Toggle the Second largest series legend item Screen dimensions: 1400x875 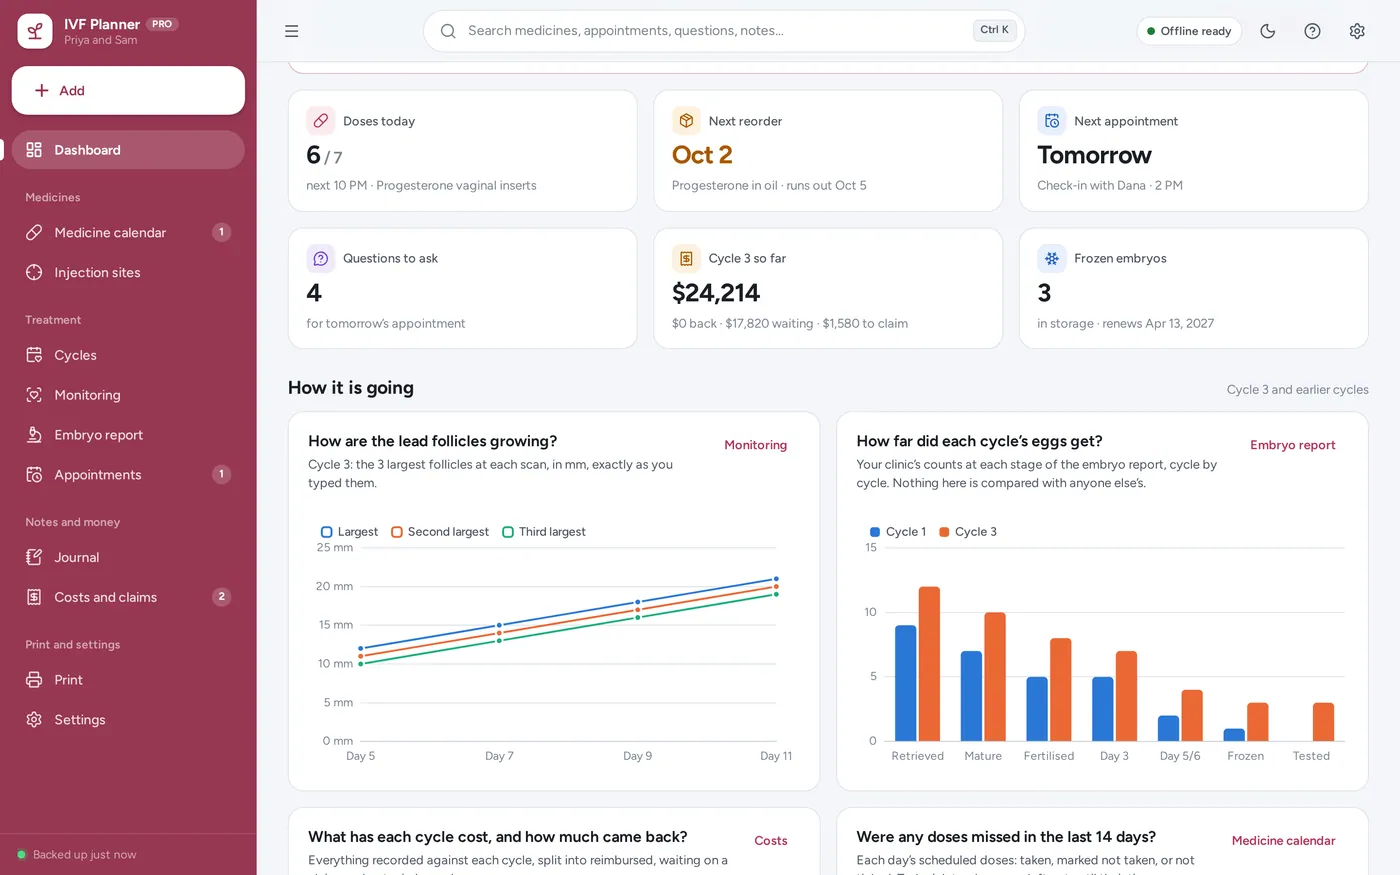[x=440, y=532]
